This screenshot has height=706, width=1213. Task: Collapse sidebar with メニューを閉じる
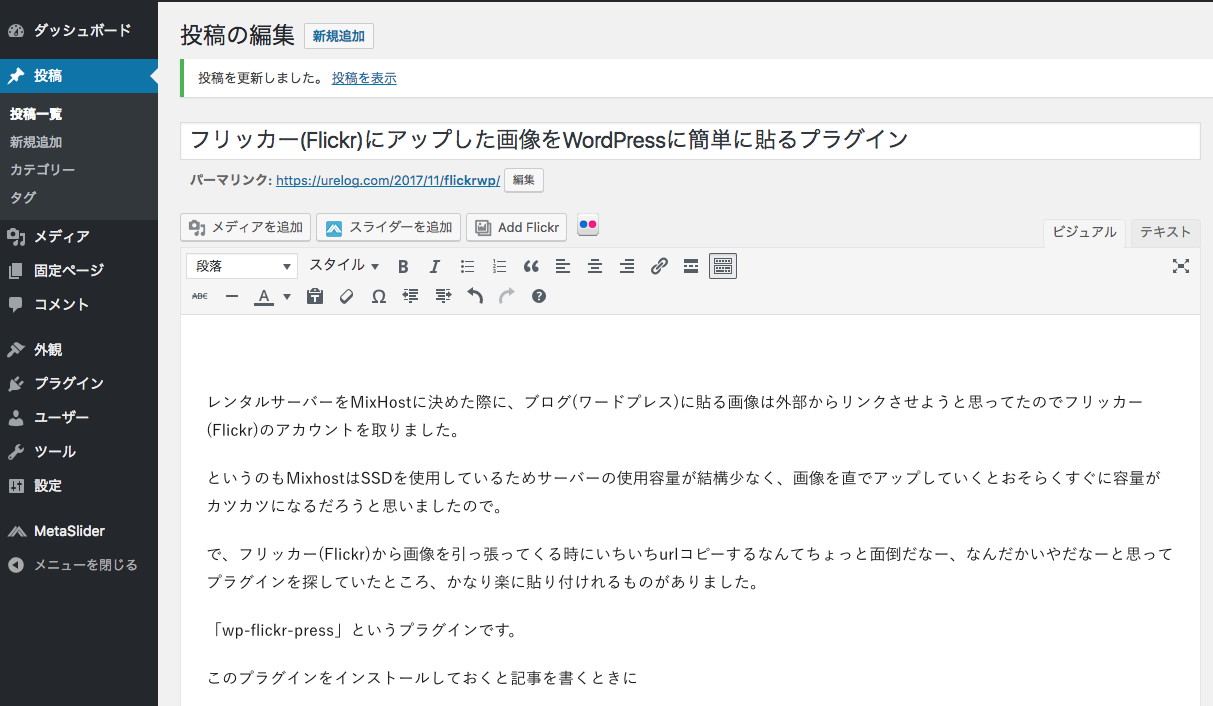79,565
